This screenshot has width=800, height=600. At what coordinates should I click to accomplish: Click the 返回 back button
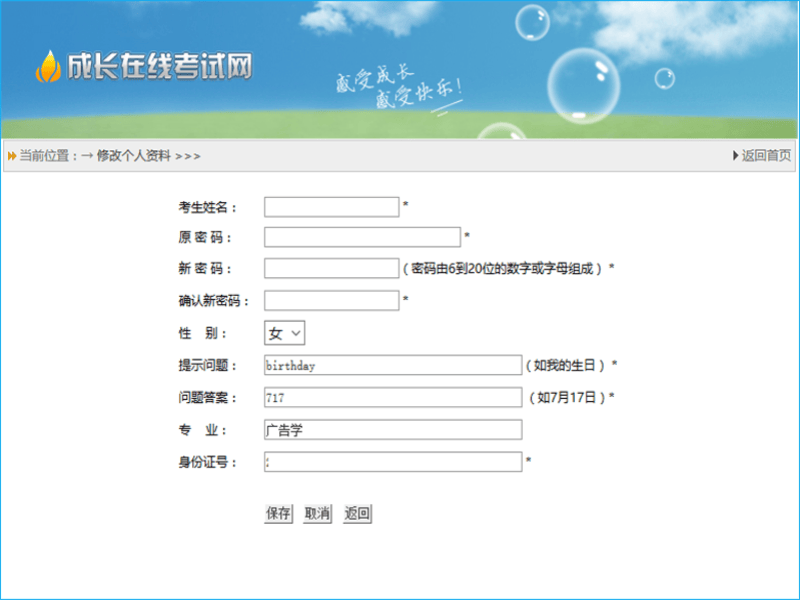tap(357, 514)
